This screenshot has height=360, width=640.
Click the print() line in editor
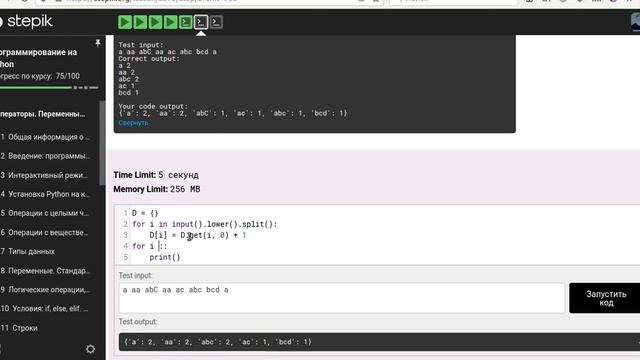click(x=164, y=257)
